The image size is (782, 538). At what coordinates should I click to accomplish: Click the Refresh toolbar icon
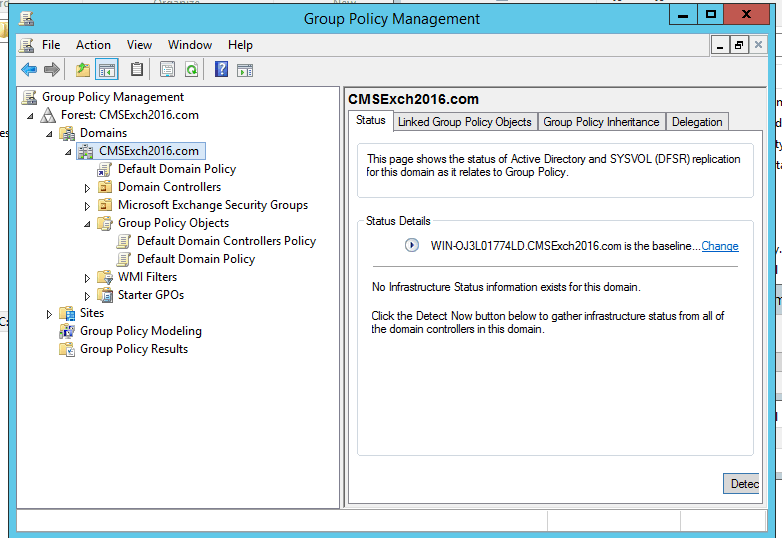190,69
